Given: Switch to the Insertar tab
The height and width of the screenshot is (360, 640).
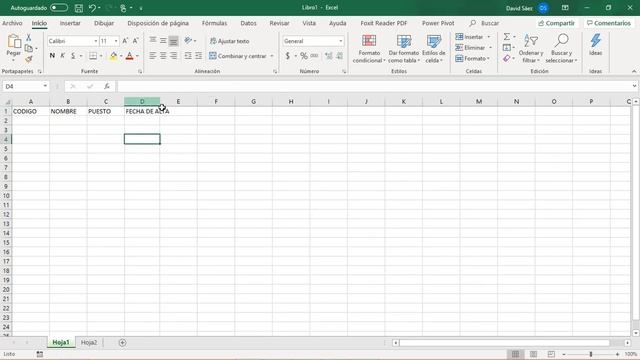Looking at the screenshot, I should pos(70,23).
